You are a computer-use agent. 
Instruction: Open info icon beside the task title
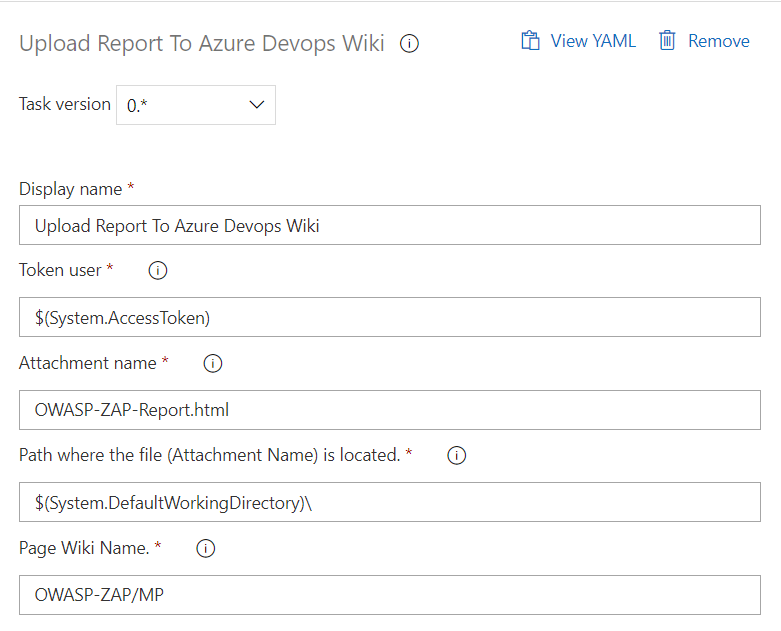pos(409,43)
